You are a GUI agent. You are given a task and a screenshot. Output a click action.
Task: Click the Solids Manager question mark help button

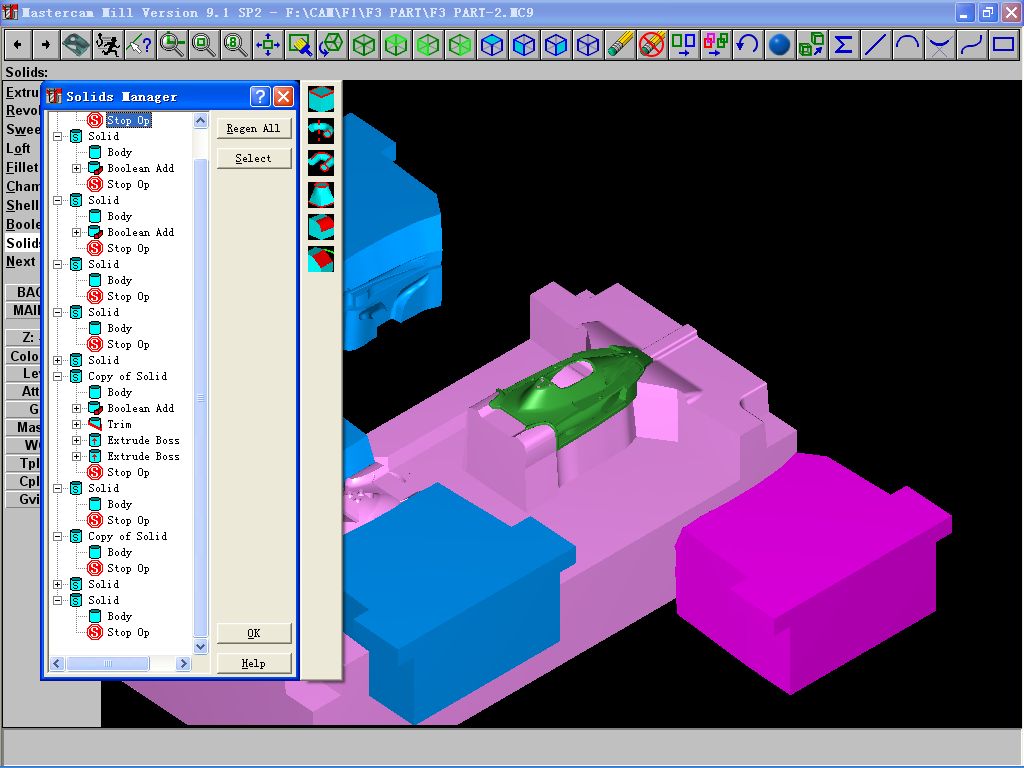(x=260, y=97)
